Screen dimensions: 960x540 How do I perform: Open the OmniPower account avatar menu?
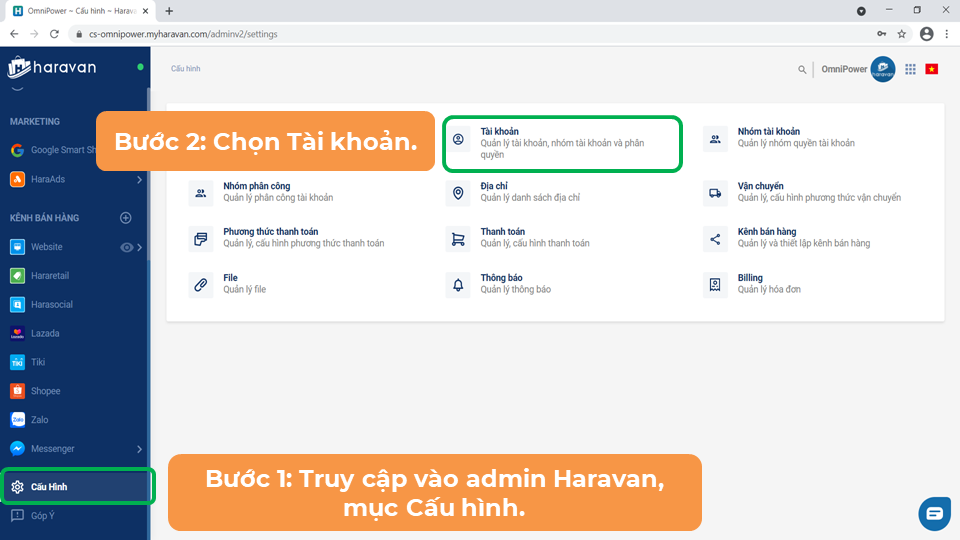[883, 69]
